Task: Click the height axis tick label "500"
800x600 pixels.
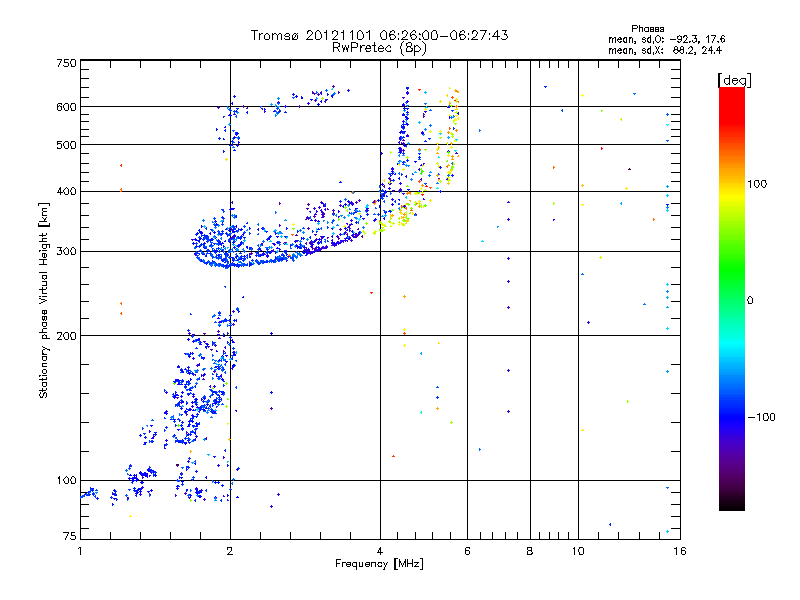Action: point(66,145)
